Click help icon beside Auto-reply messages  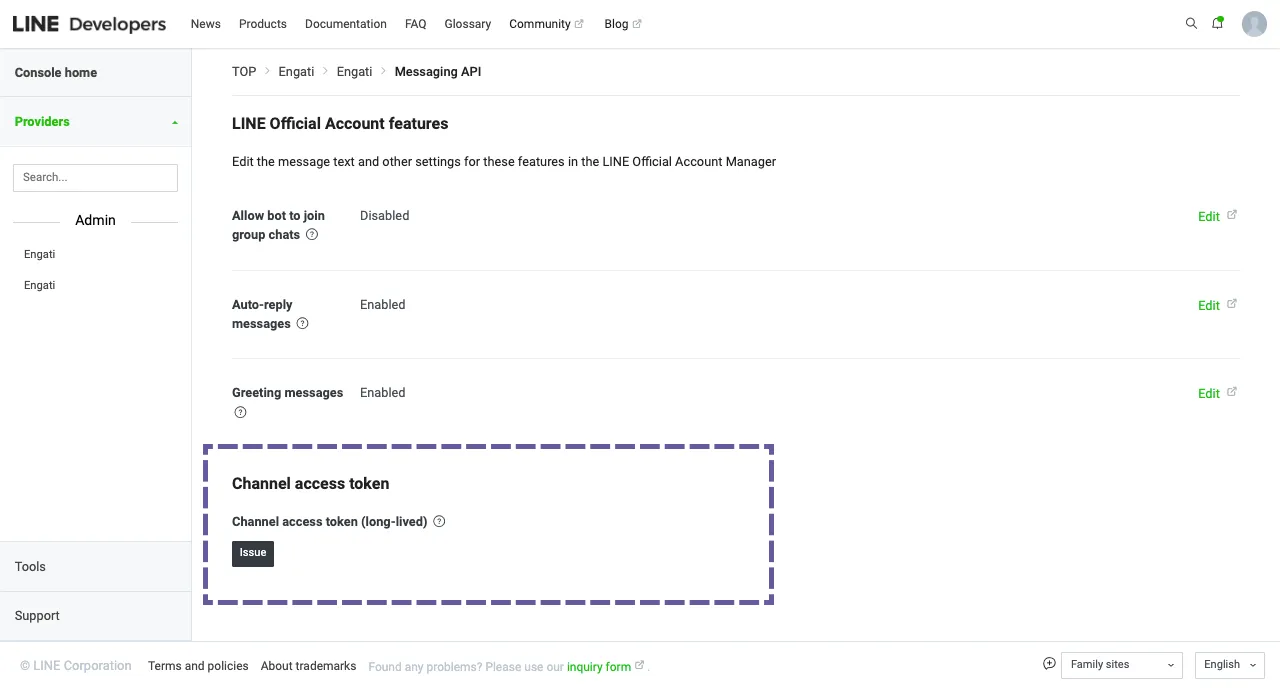coord(303,324)
